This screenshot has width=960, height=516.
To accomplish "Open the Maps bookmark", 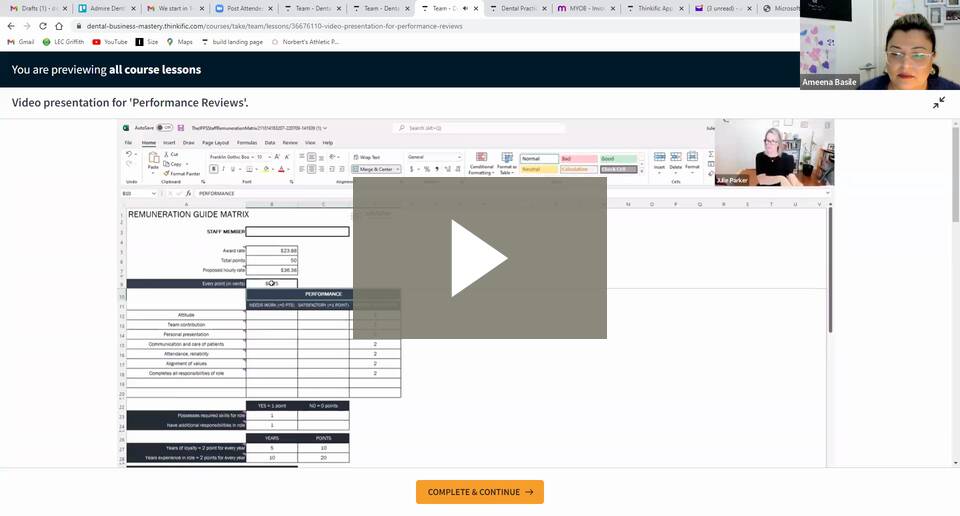I will [180, 42].
